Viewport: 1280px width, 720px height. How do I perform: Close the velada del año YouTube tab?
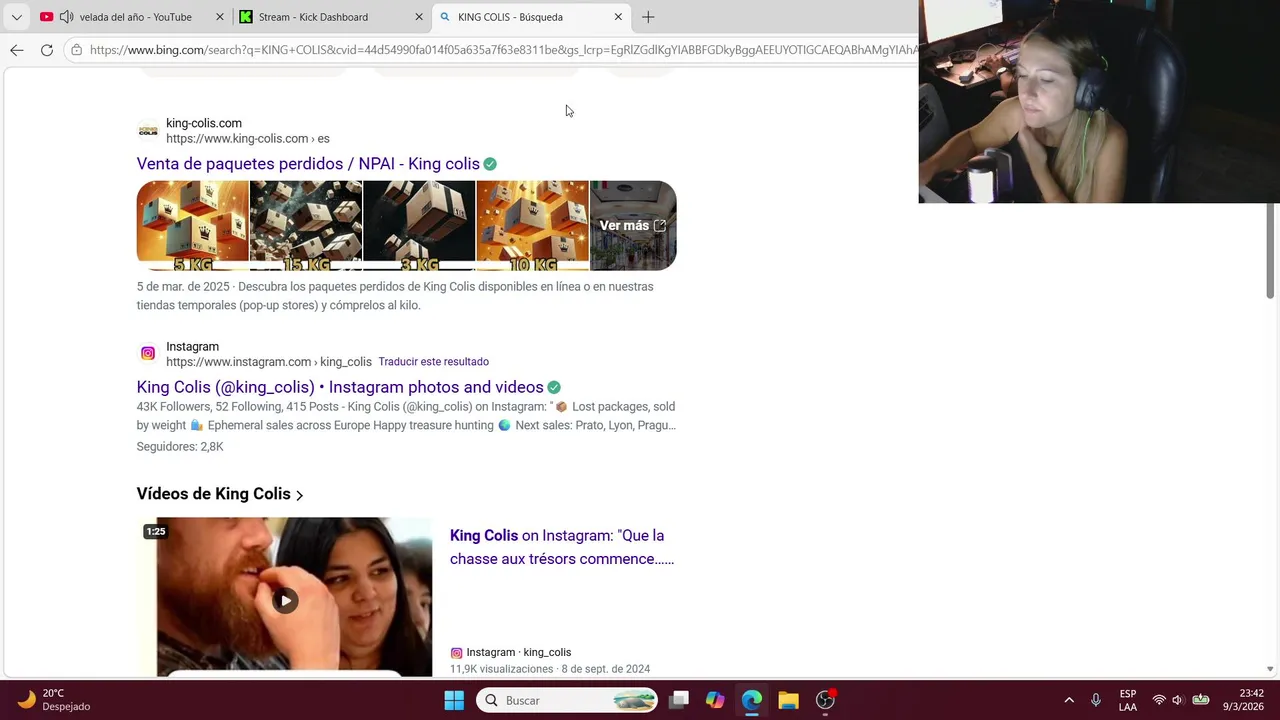(x=219, y=17)
